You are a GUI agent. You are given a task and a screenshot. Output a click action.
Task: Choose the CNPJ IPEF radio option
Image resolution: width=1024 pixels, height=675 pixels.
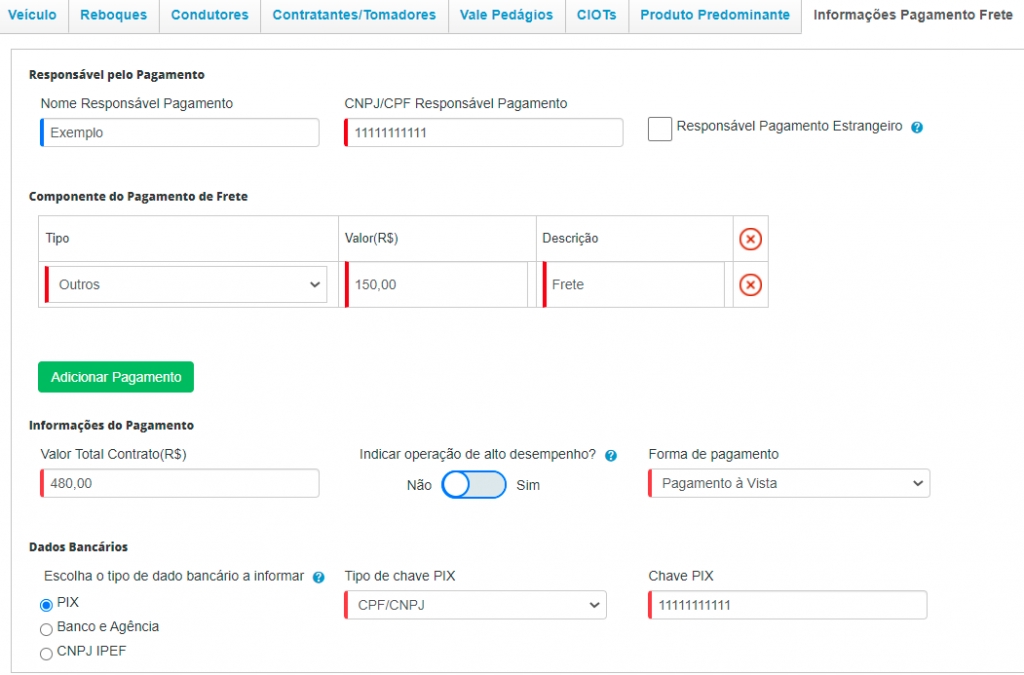[x=46, y=654]
